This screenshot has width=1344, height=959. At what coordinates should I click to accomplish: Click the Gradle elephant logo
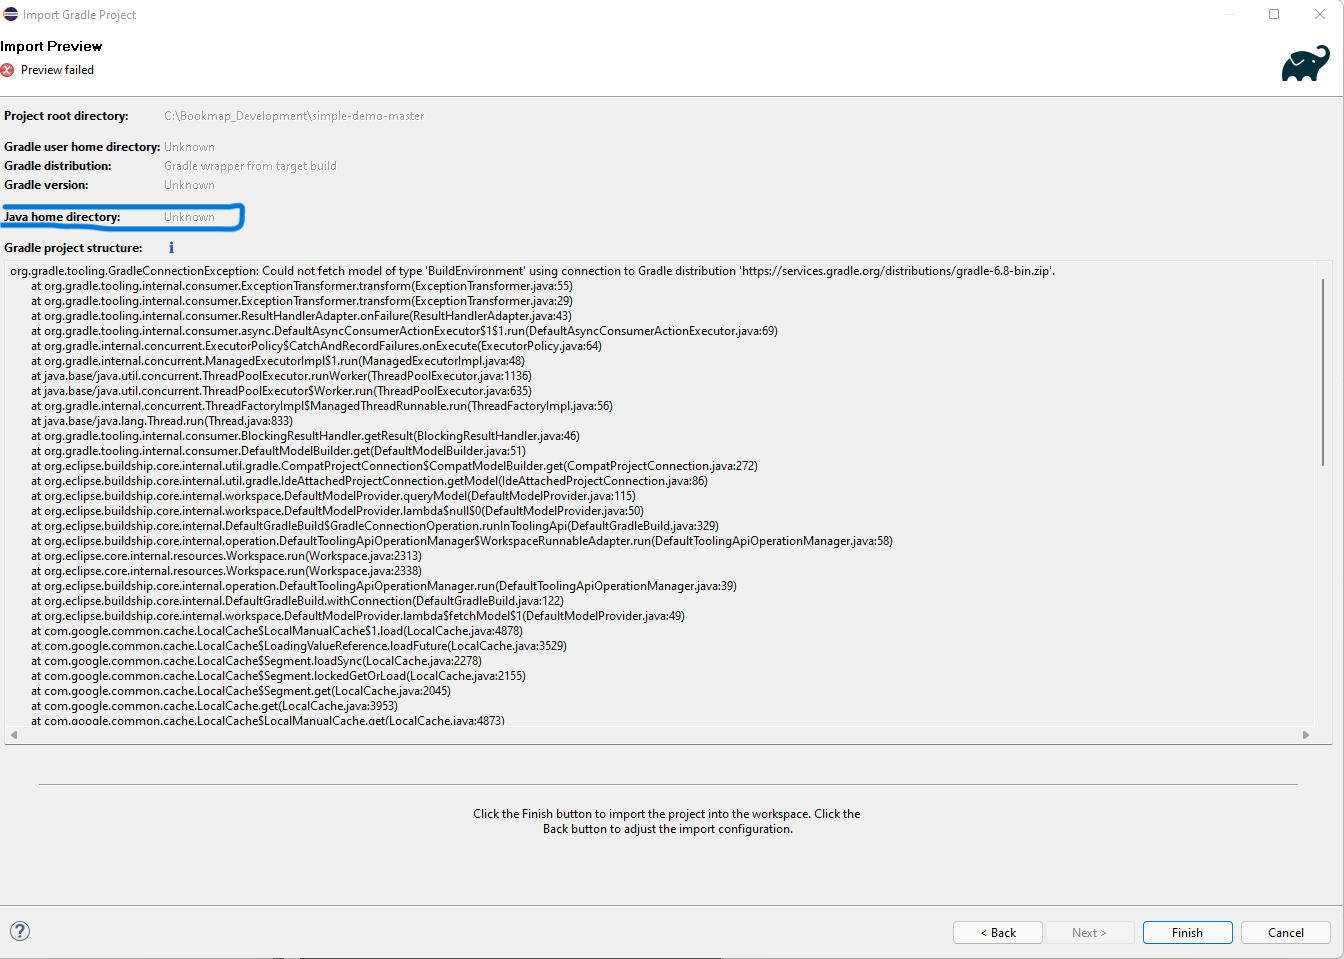1305,64
